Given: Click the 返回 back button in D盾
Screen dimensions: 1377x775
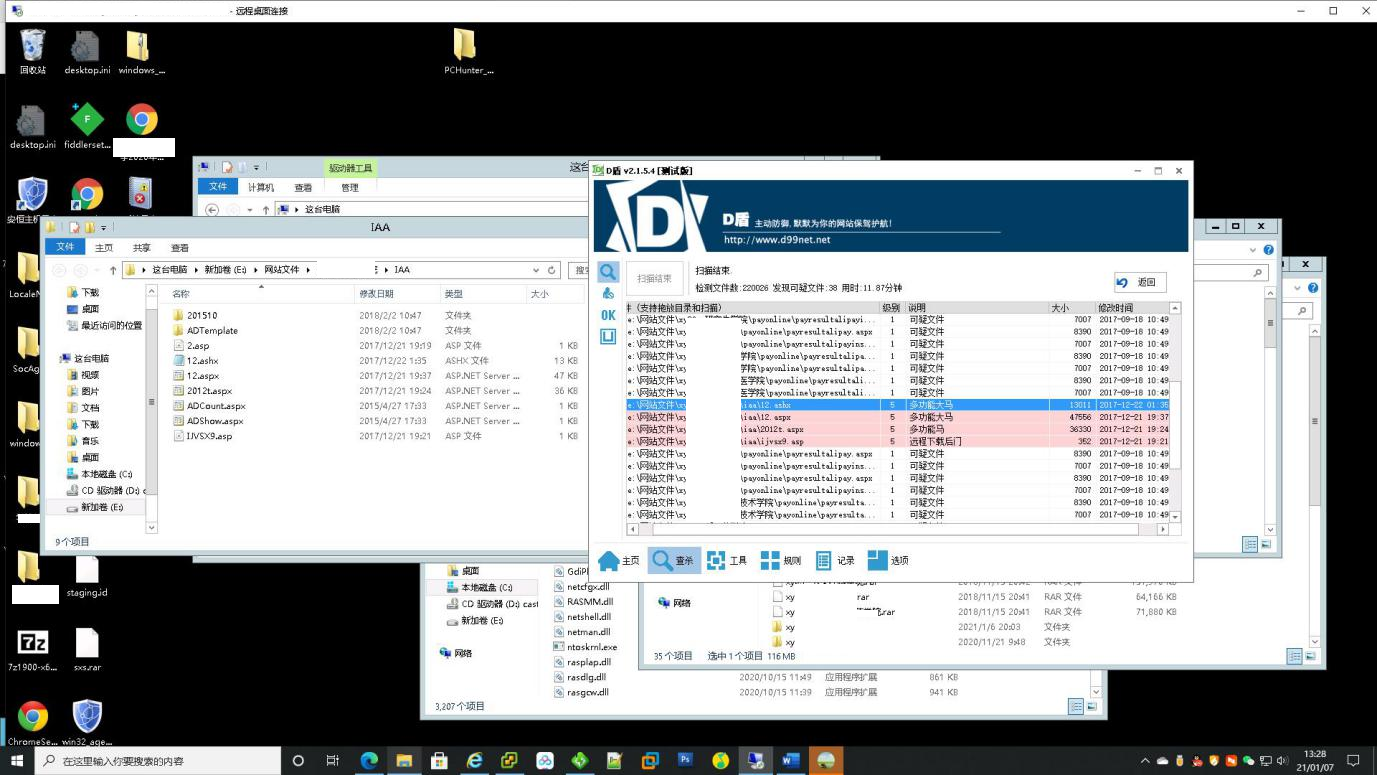Looking at the screenshot, I should pyautogui.click(x=1138, y=283).
